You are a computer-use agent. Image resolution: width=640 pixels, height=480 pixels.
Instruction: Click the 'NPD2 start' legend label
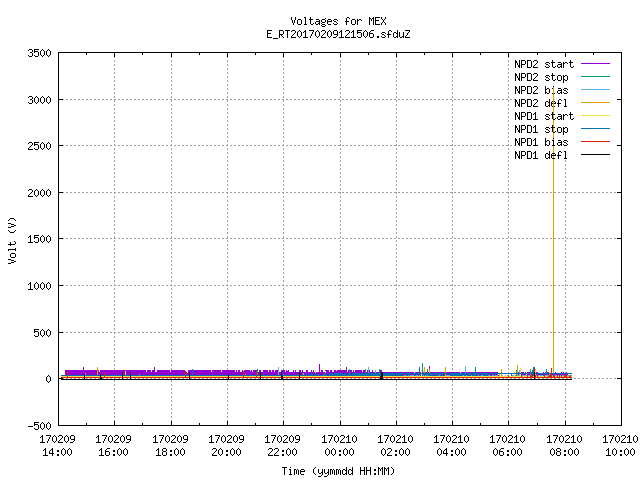544,64
